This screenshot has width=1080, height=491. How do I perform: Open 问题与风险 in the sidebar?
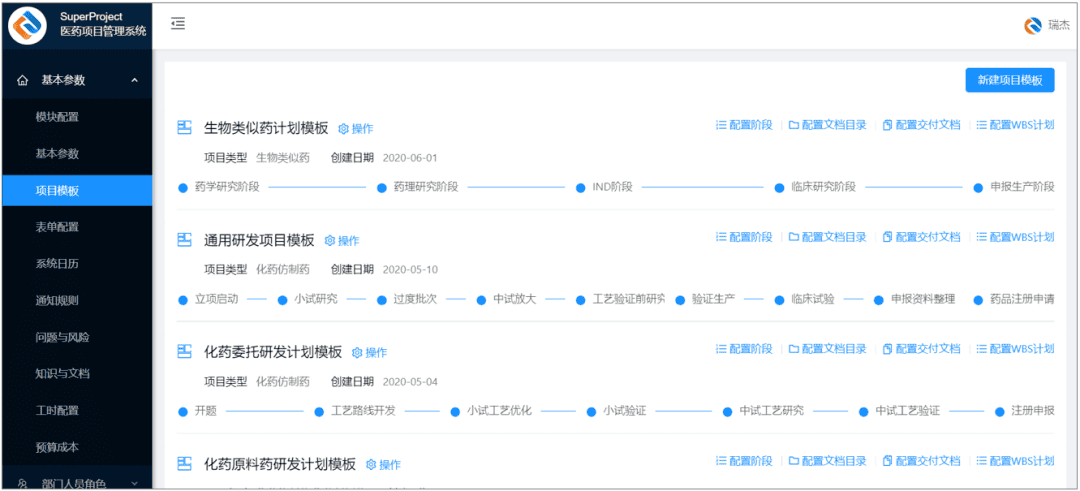pos(62,337)
